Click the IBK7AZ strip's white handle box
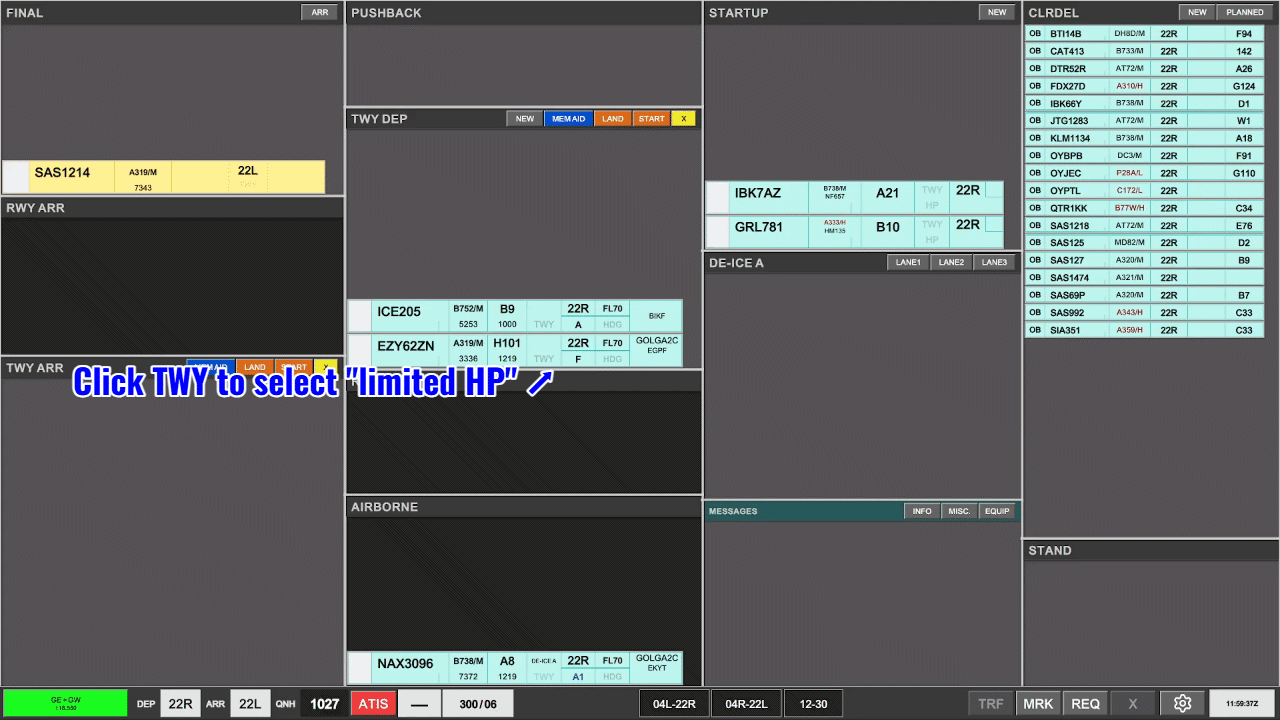Image resolution: width=1280 pixels, height=720 pixels. (x=718, y=198)
